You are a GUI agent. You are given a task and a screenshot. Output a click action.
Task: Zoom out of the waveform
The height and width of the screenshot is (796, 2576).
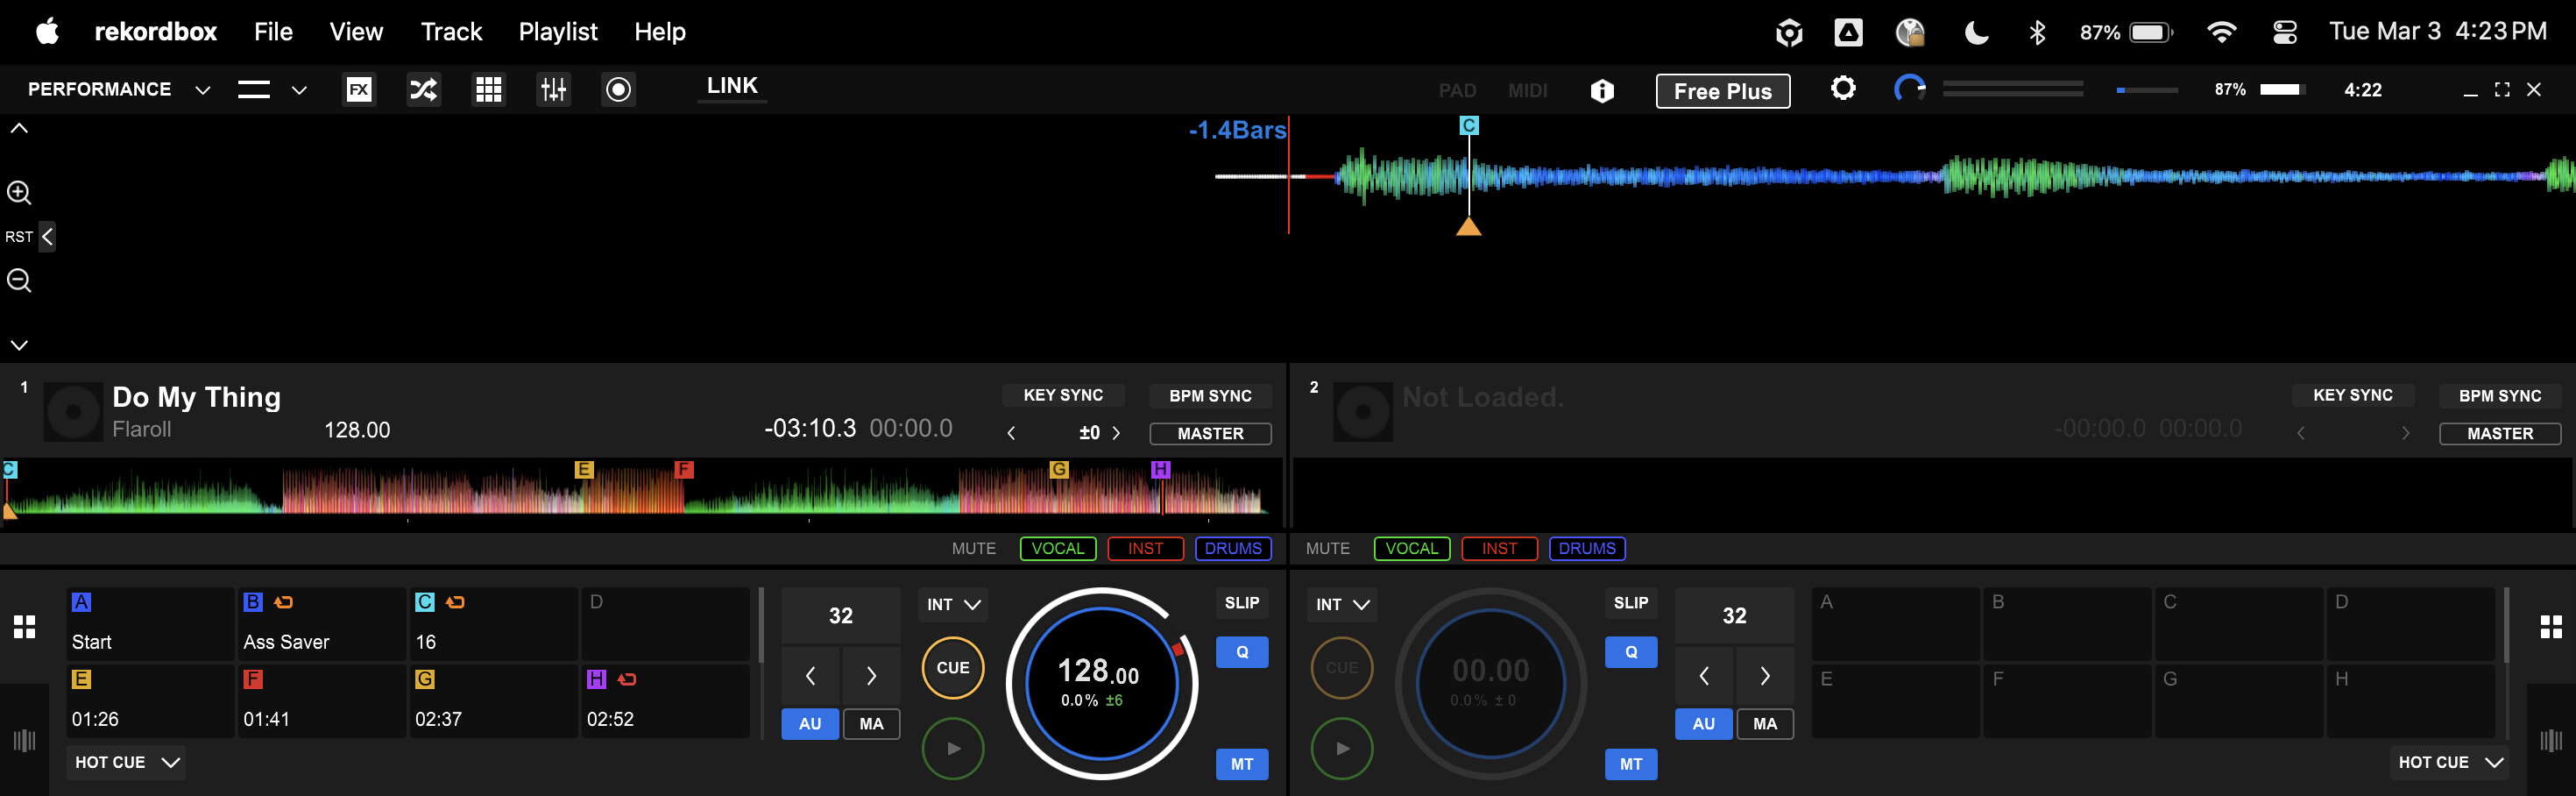click(19, 281)
